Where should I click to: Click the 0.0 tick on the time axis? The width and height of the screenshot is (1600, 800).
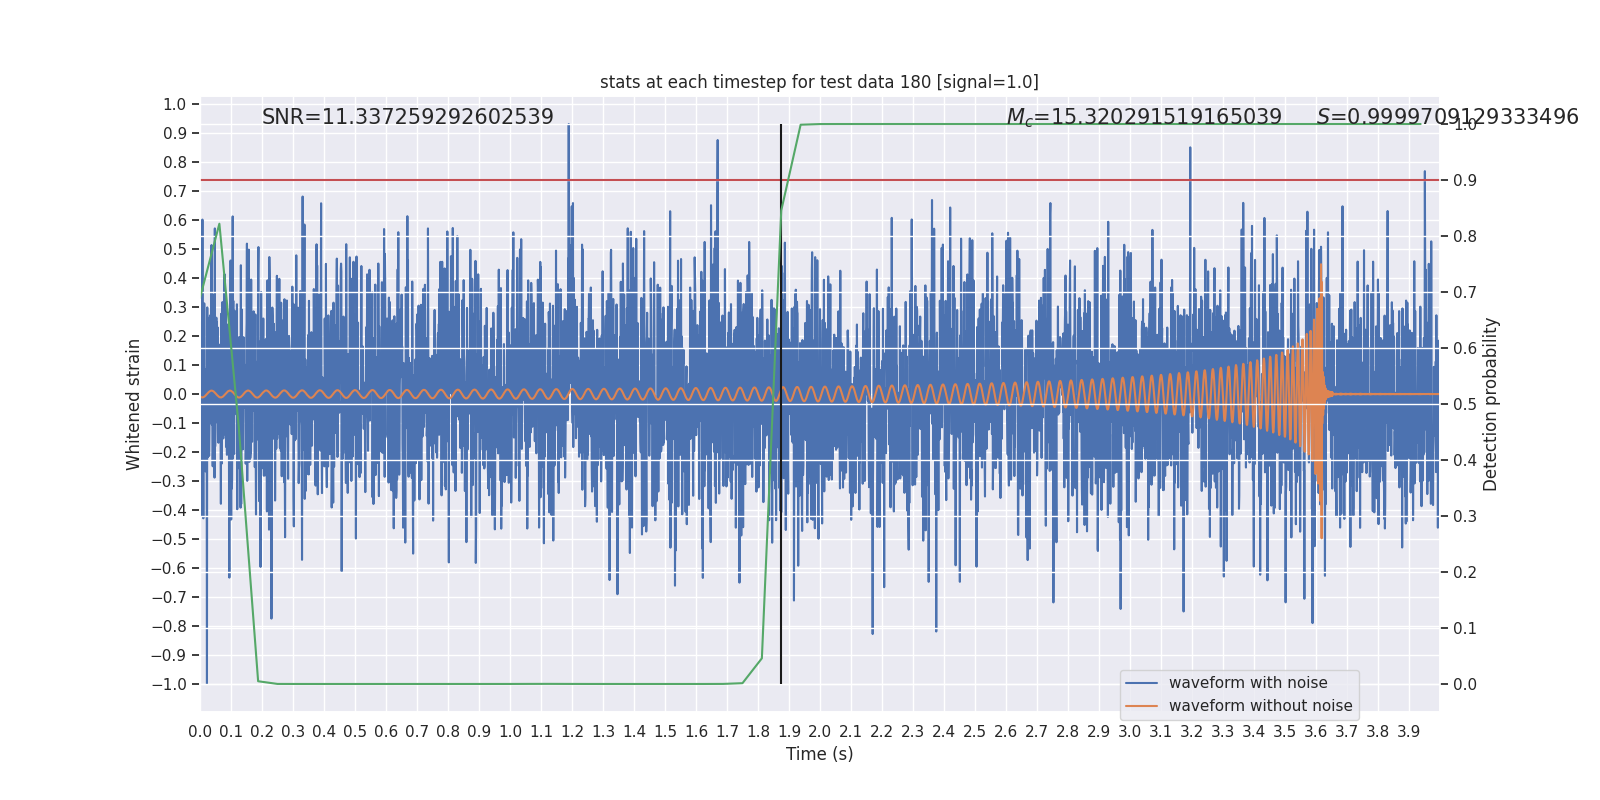[x=200, y=732]
